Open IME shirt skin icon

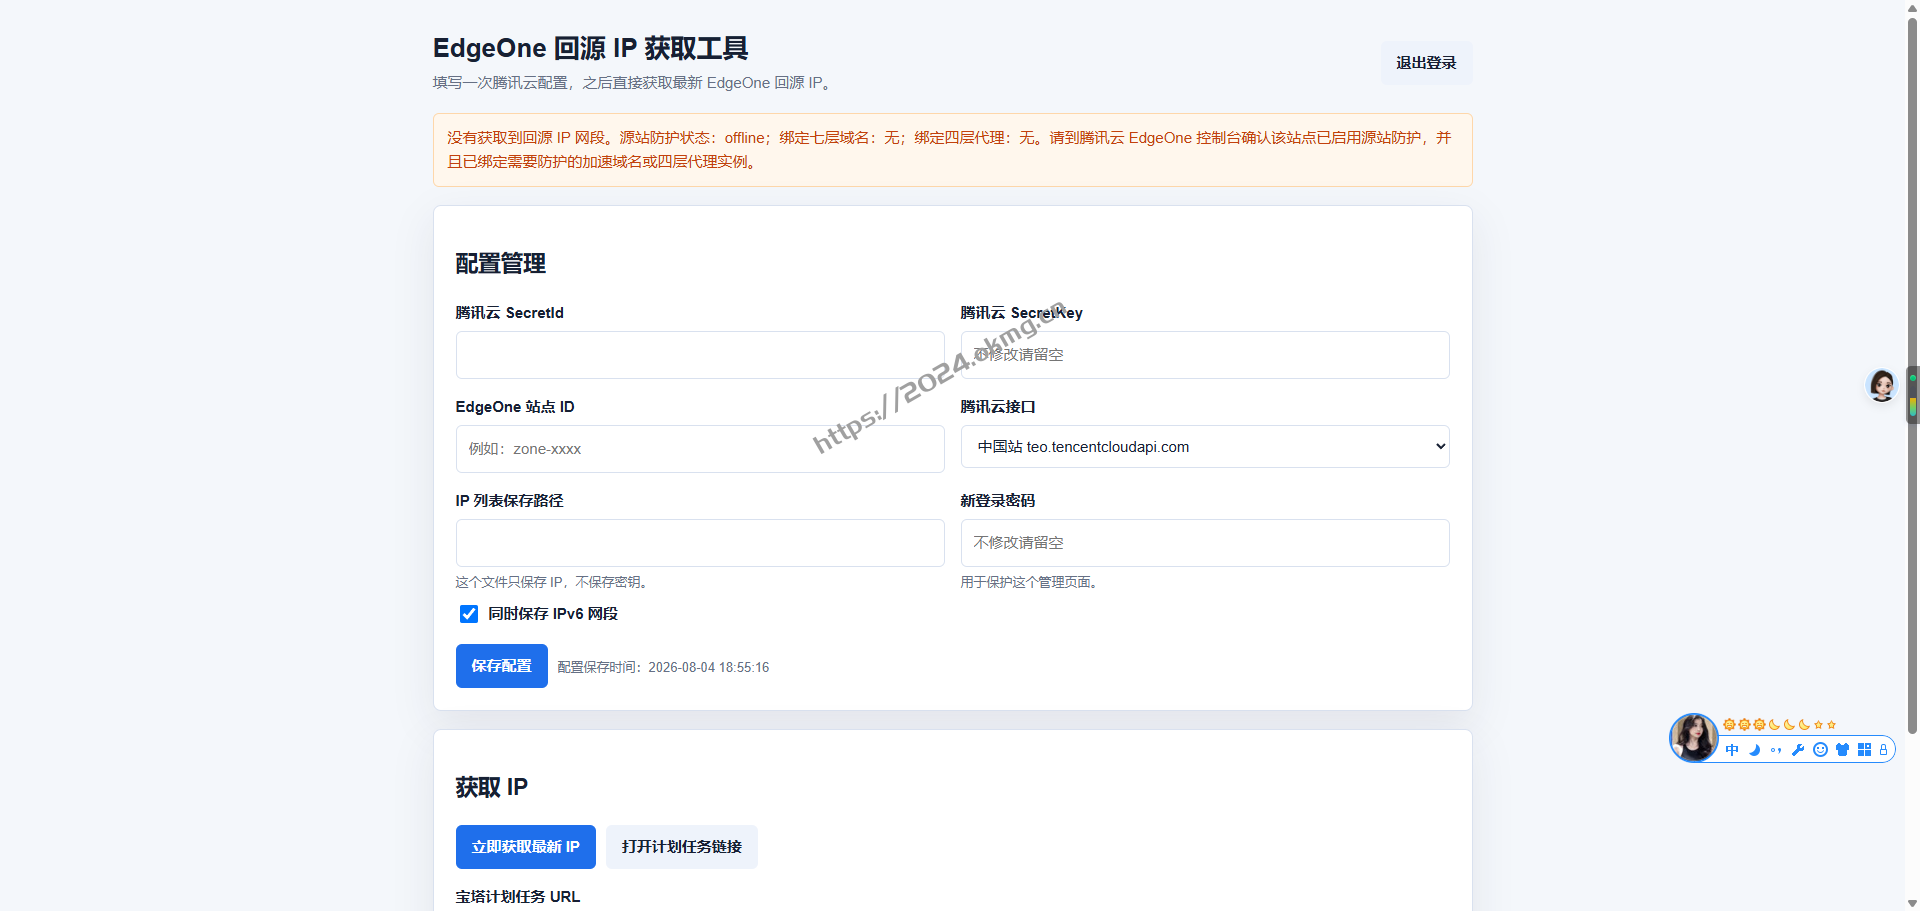(1842, 750)
